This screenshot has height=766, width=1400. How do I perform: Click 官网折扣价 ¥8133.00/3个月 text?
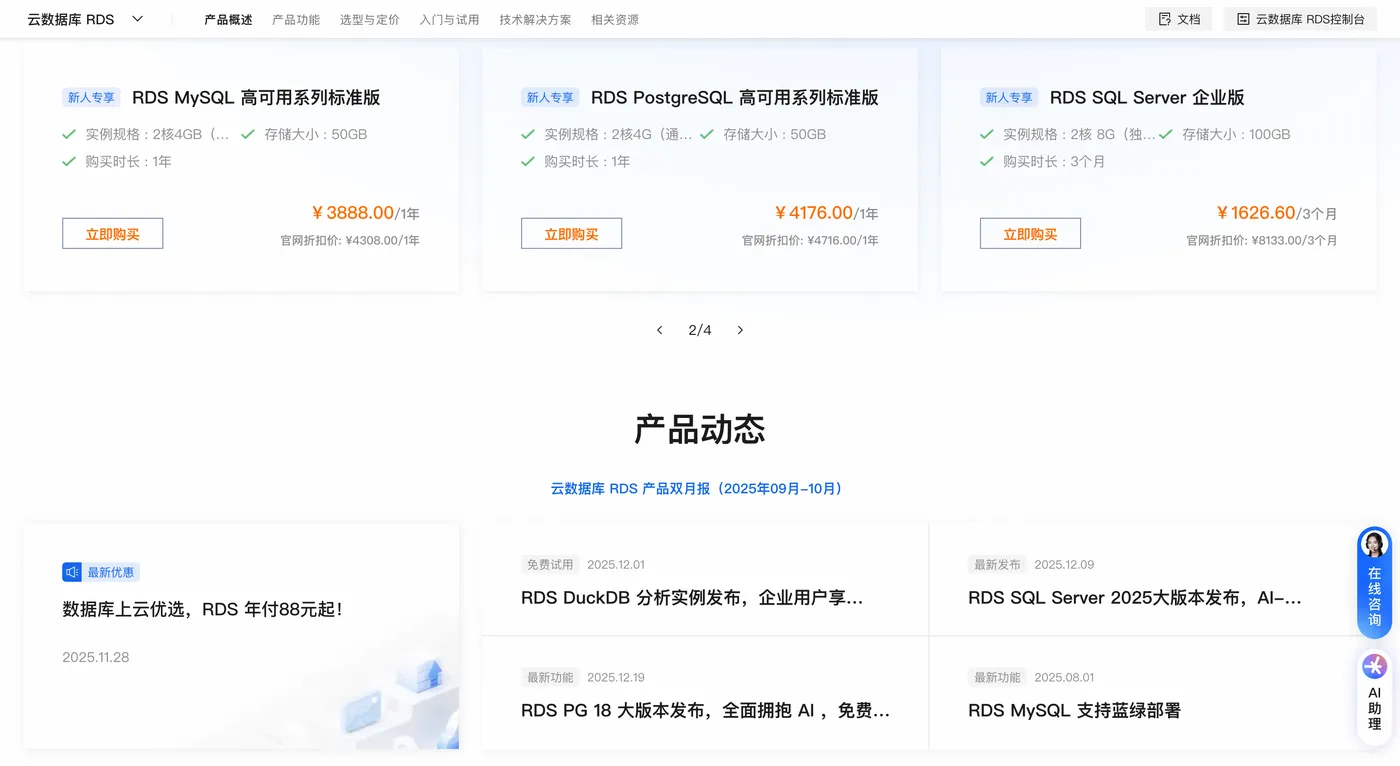(x=1262, y=241)
